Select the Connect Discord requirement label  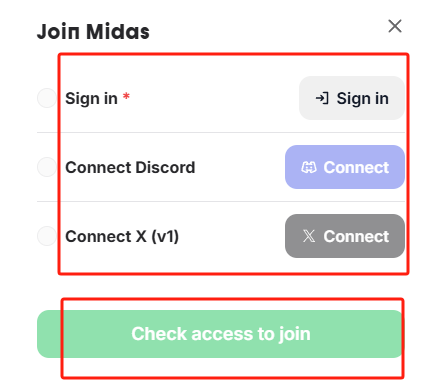pos(130,167)
